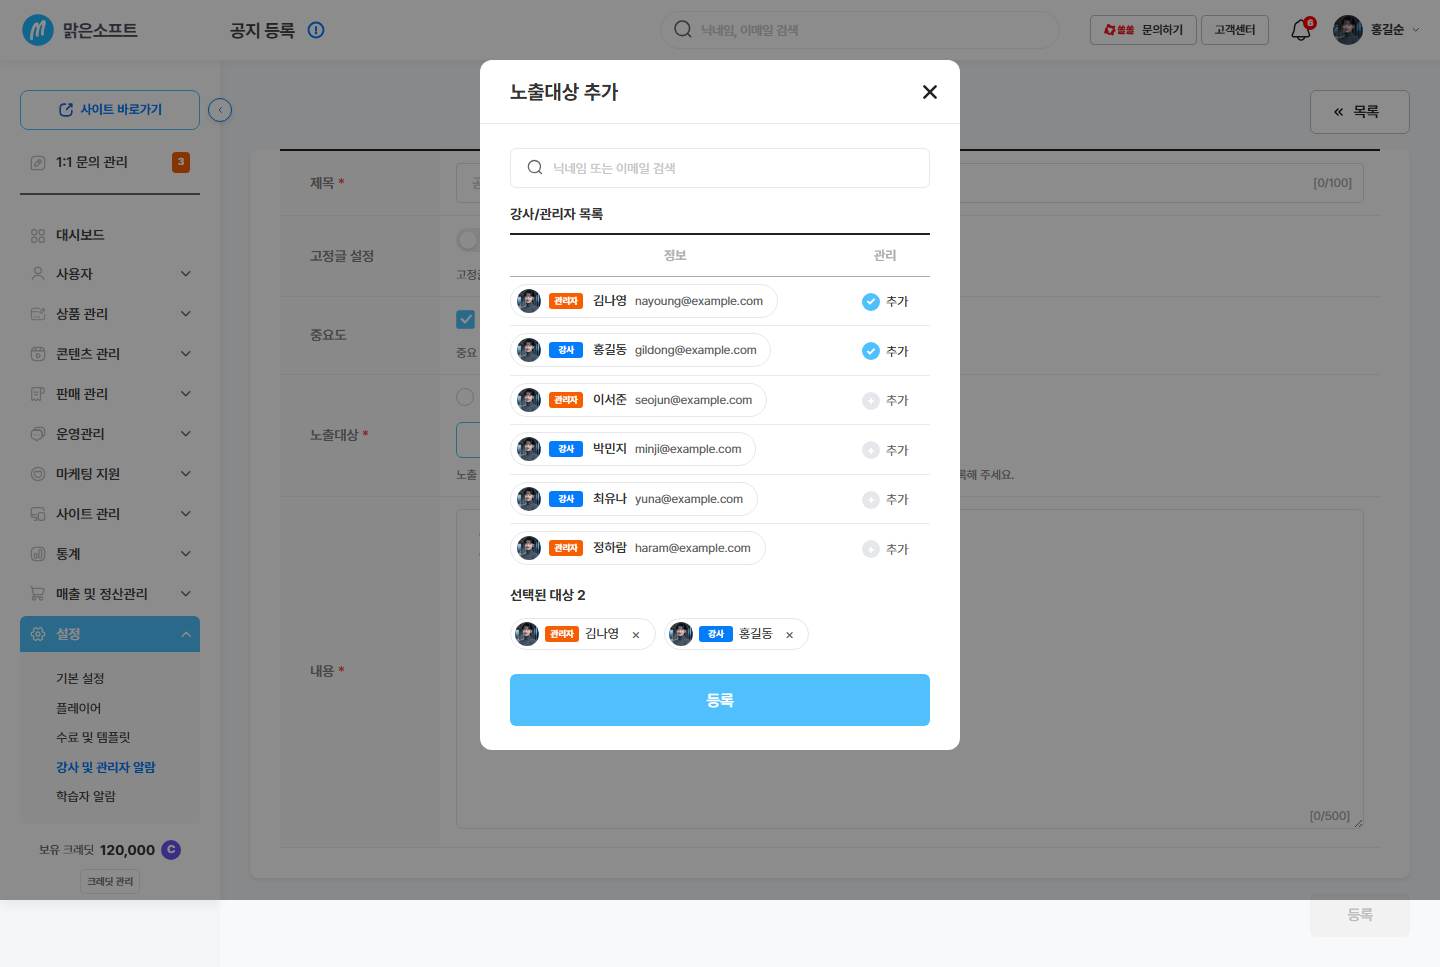Click the 매출 및 정산관리 cart icon

(x=38, y=594)
